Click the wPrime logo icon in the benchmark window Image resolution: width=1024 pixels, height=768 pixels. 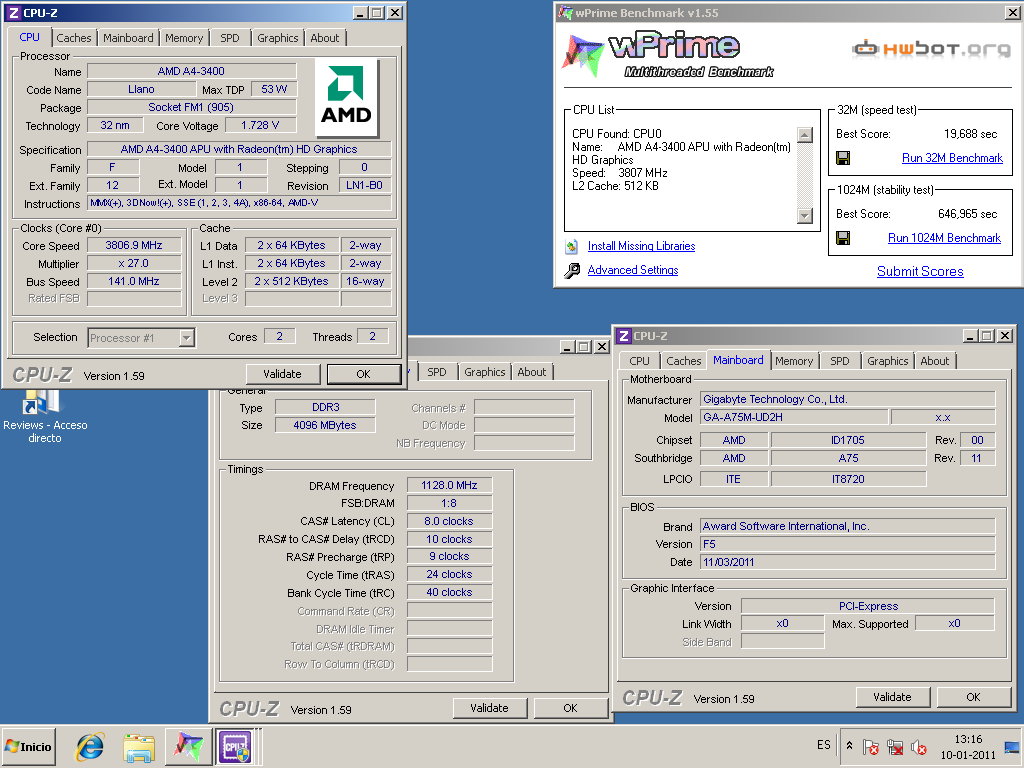[x=582, y=54]
